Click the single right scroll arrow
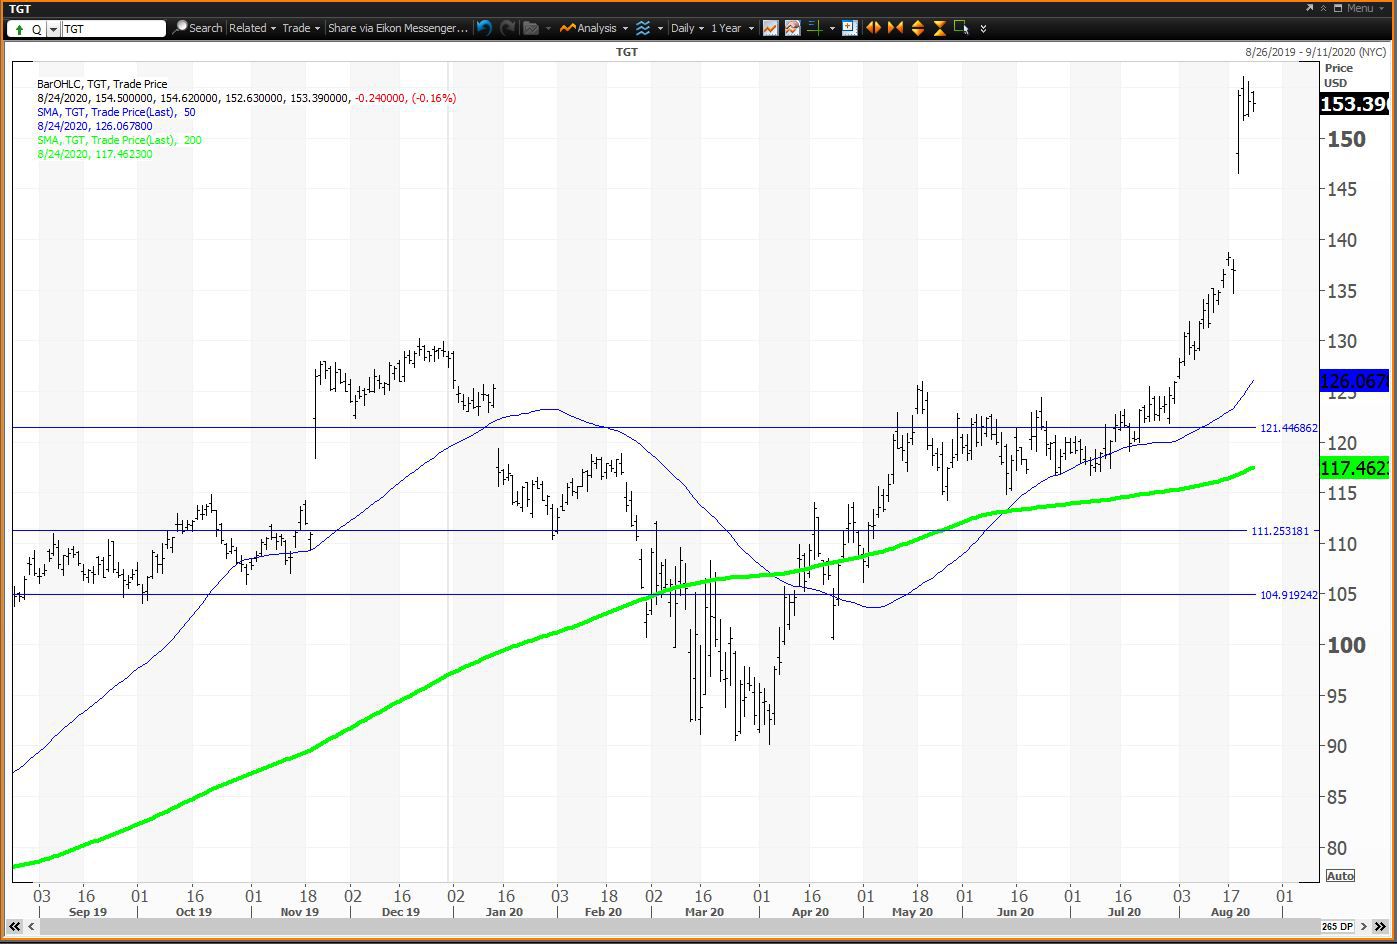Image resolution: width=1397 pixels, height=944 pixels. coord(1364,927)
